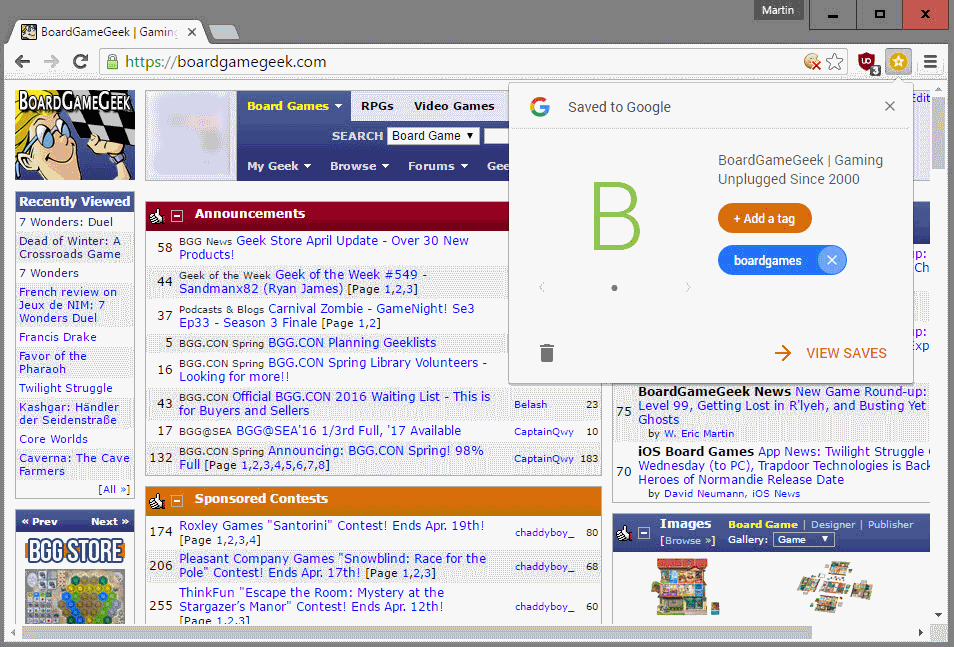
Task: Close the BoardGameGeek browser tab
Action: (192, 32)
